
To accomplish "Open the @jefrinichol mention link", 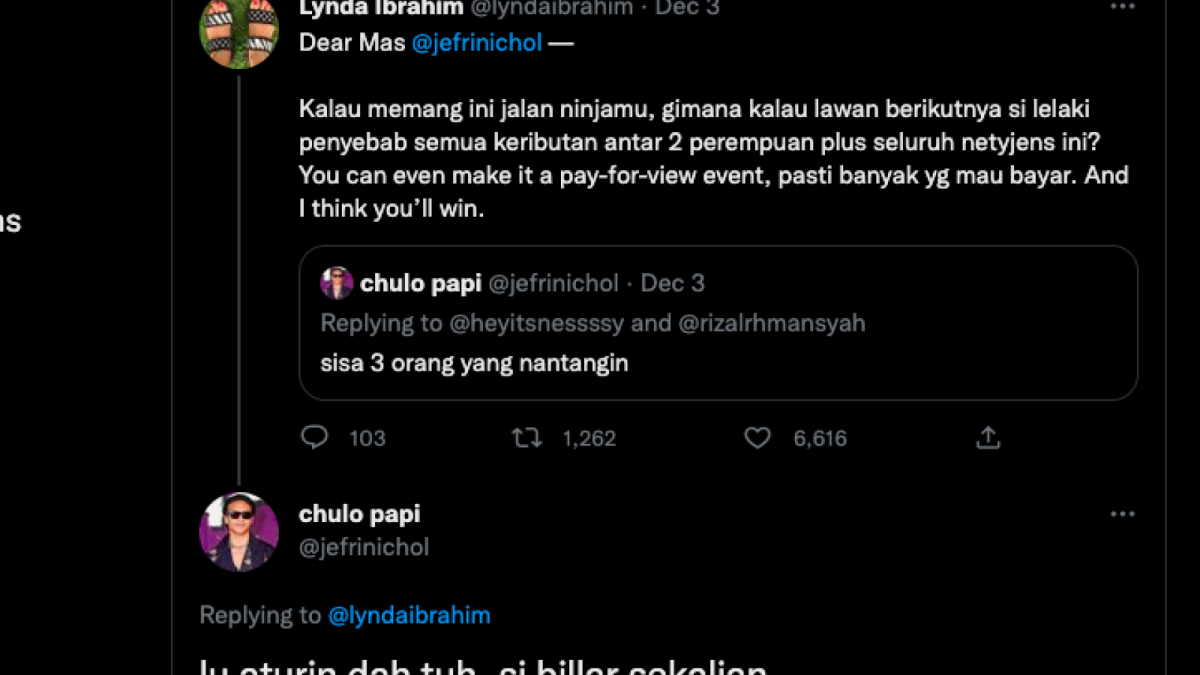I will click(x=477, y=43).
